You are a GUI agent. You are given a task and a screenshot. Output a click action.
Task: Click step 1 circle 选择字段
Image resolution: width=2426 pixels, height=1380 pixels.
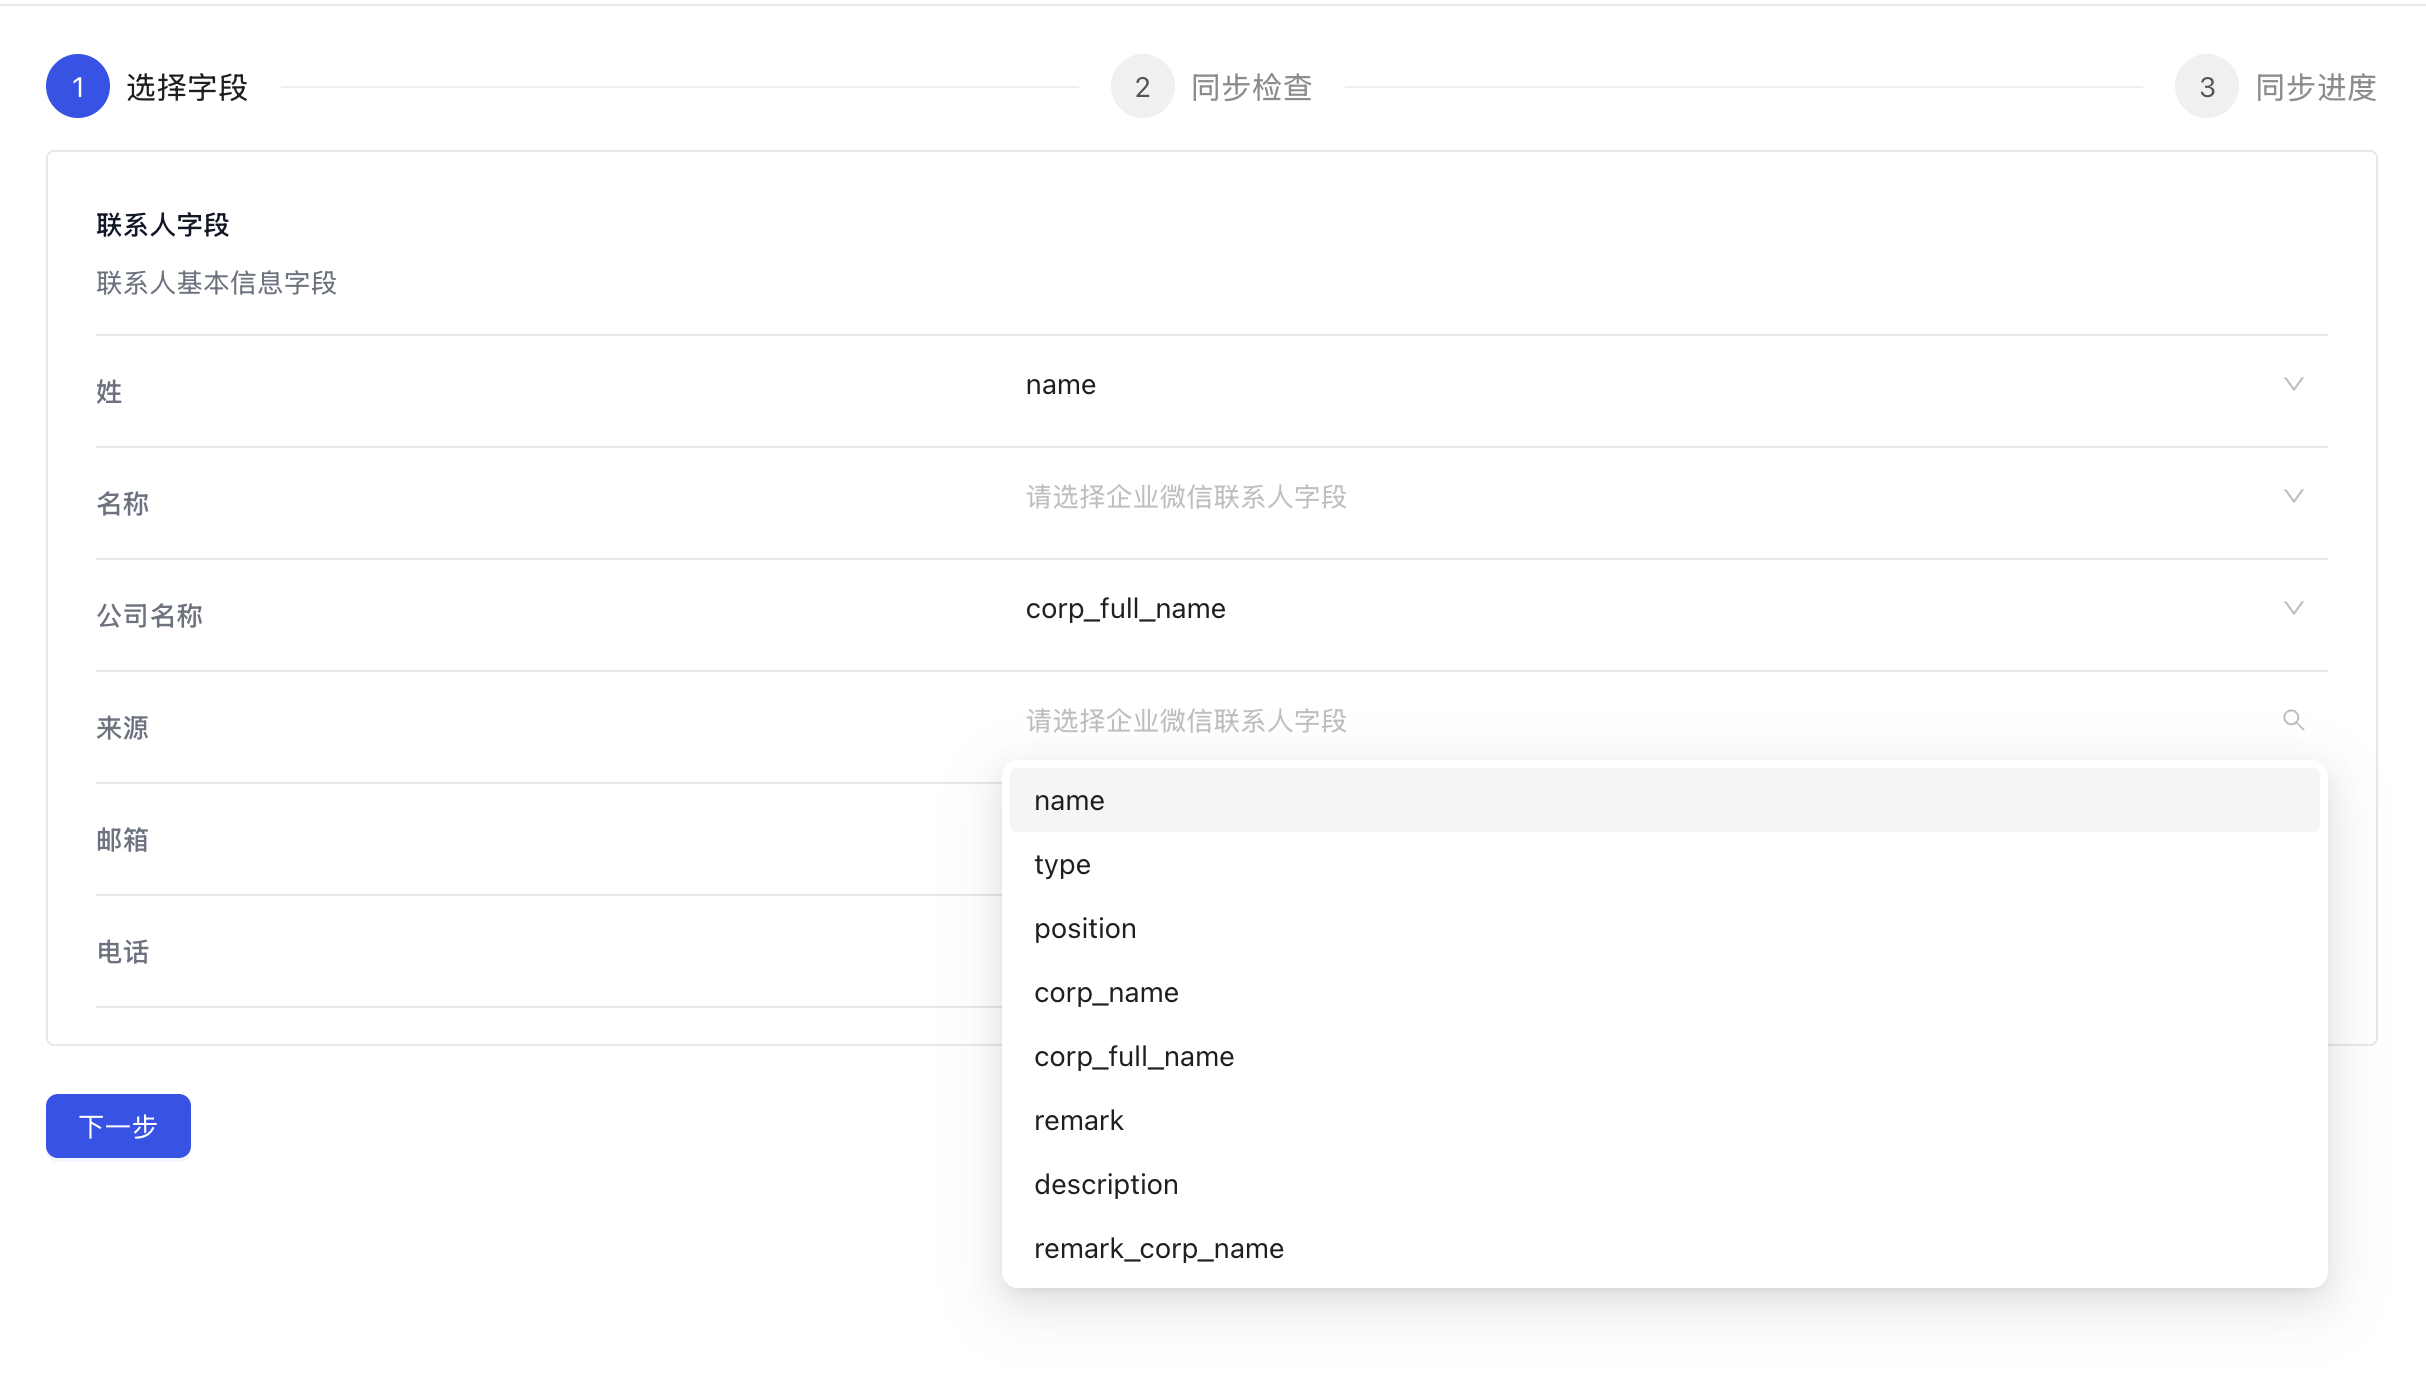click(77, 86)
